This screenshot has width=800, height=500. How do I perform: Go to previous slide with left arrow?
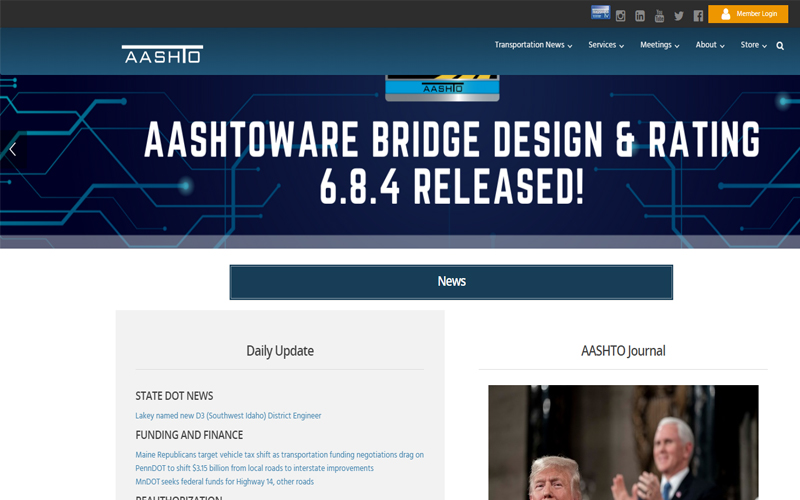coord(13,149)
